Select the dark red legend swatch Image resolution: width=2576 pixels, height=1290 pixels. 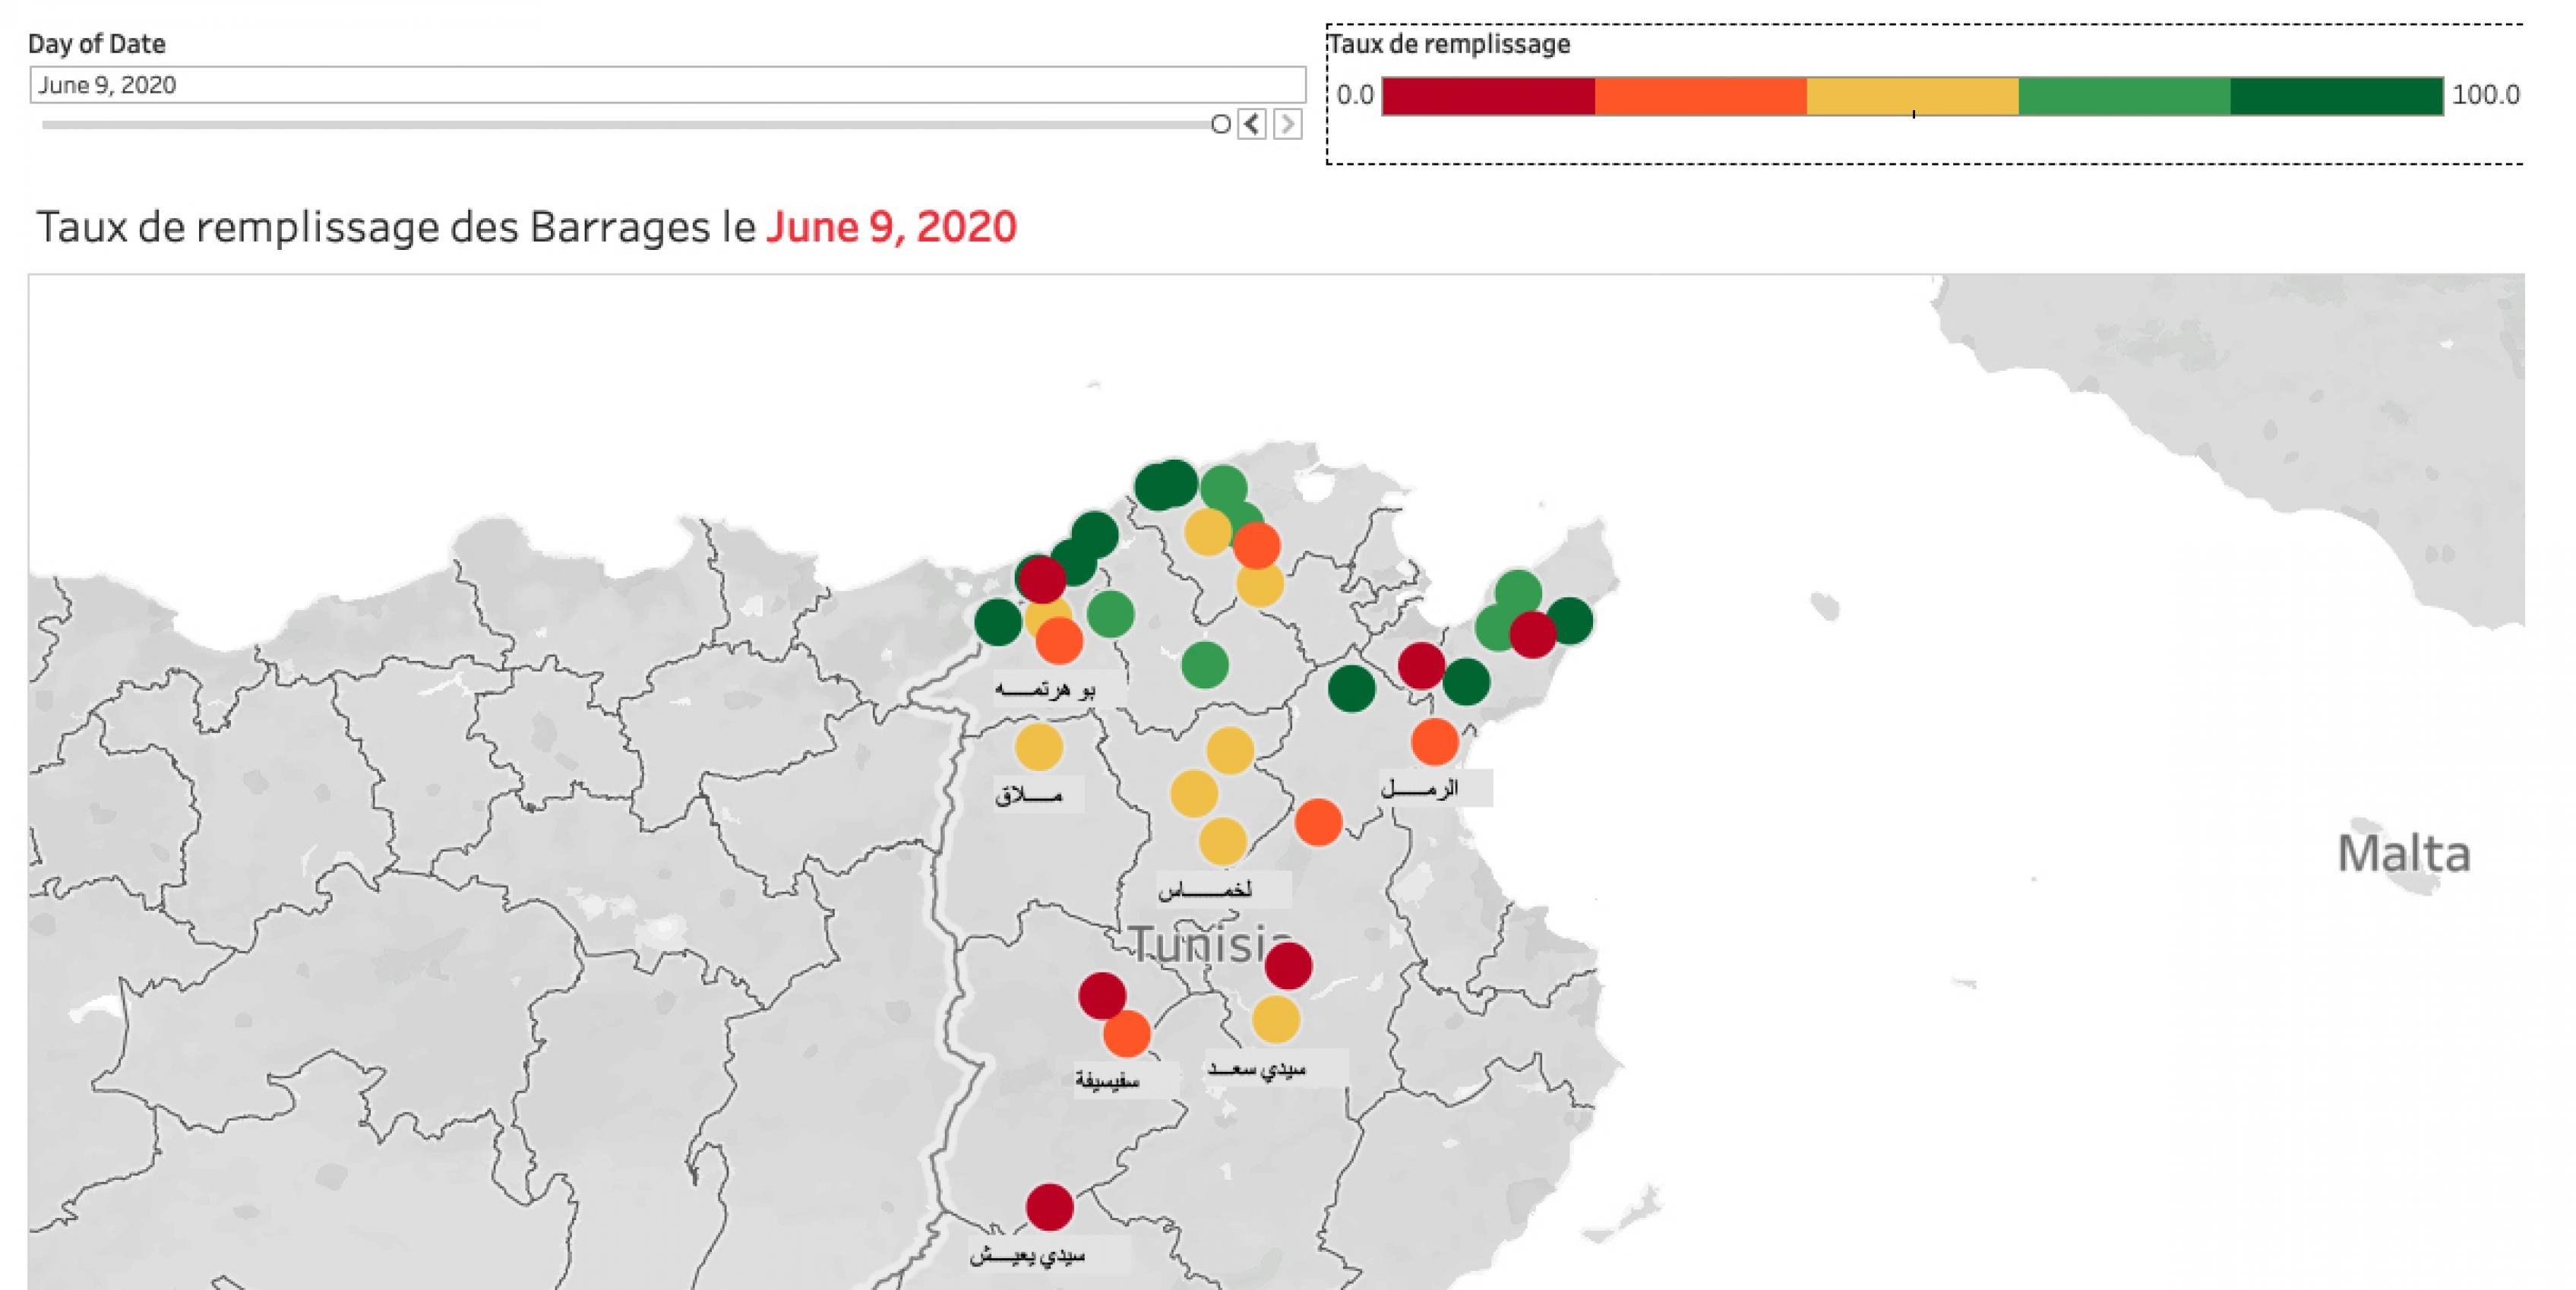coord(1488,96)
